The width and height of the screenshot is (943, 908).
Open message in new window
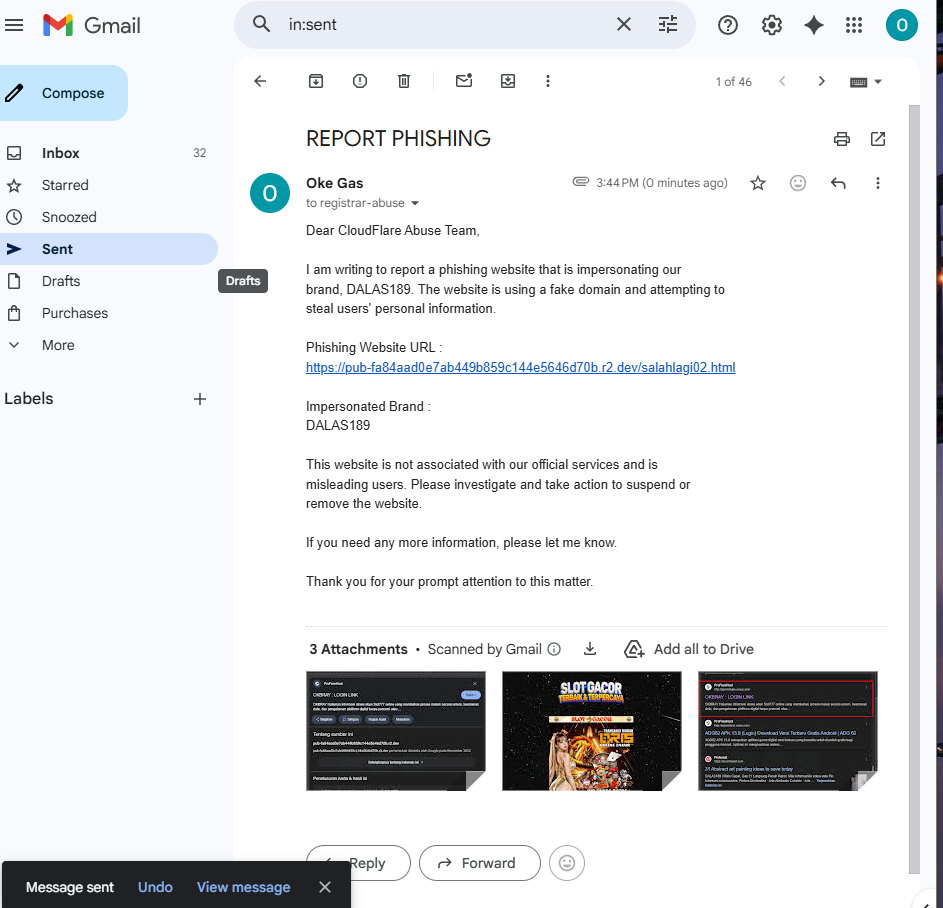coord(878,139)
